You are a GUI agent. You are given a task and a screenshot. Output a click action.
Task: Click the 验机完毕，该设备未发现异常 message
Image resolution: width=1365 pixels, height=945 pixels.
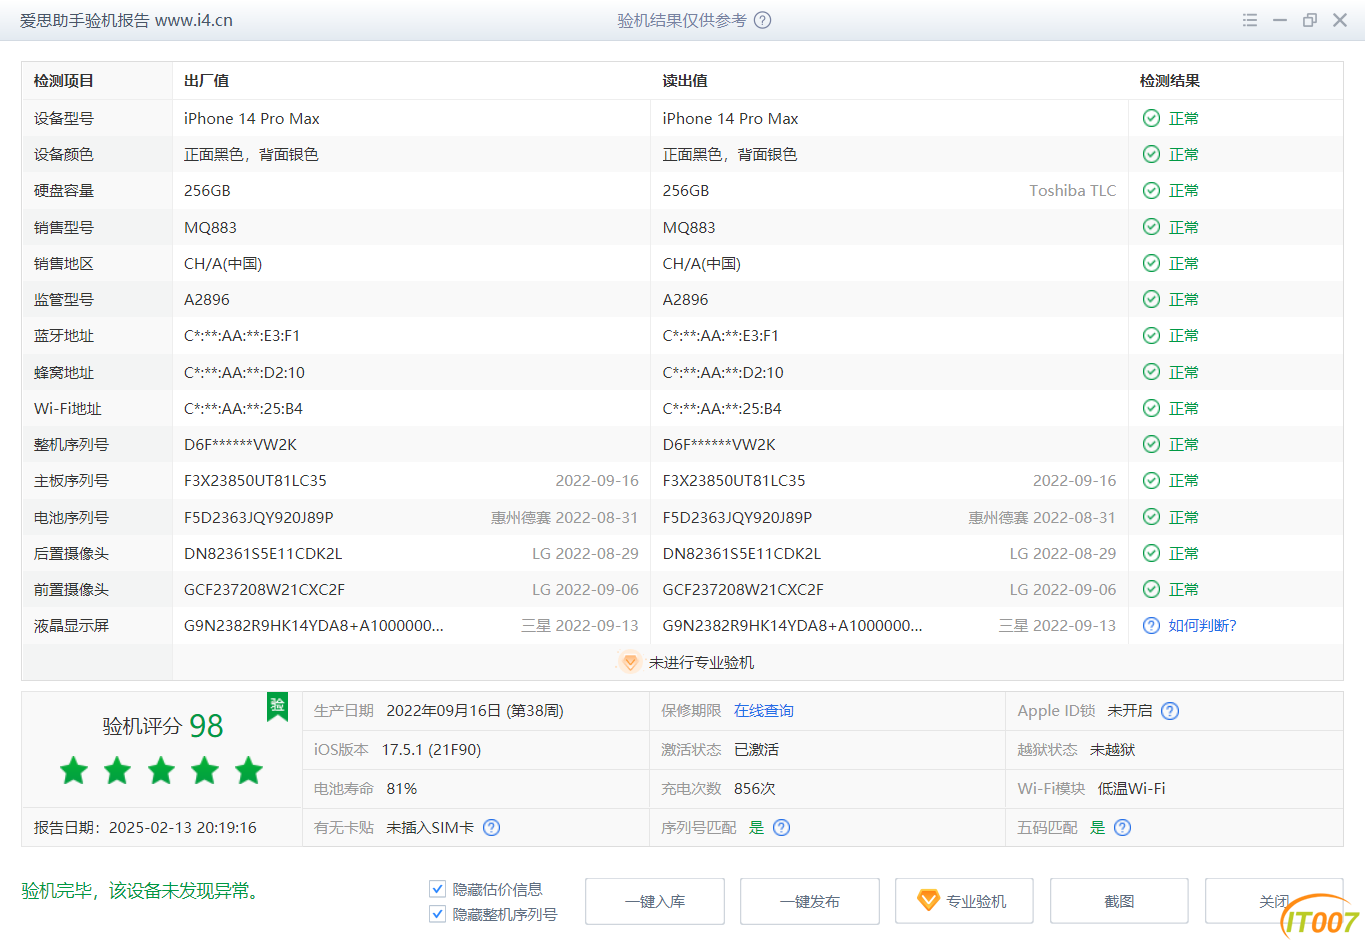[x=140, y=890]
